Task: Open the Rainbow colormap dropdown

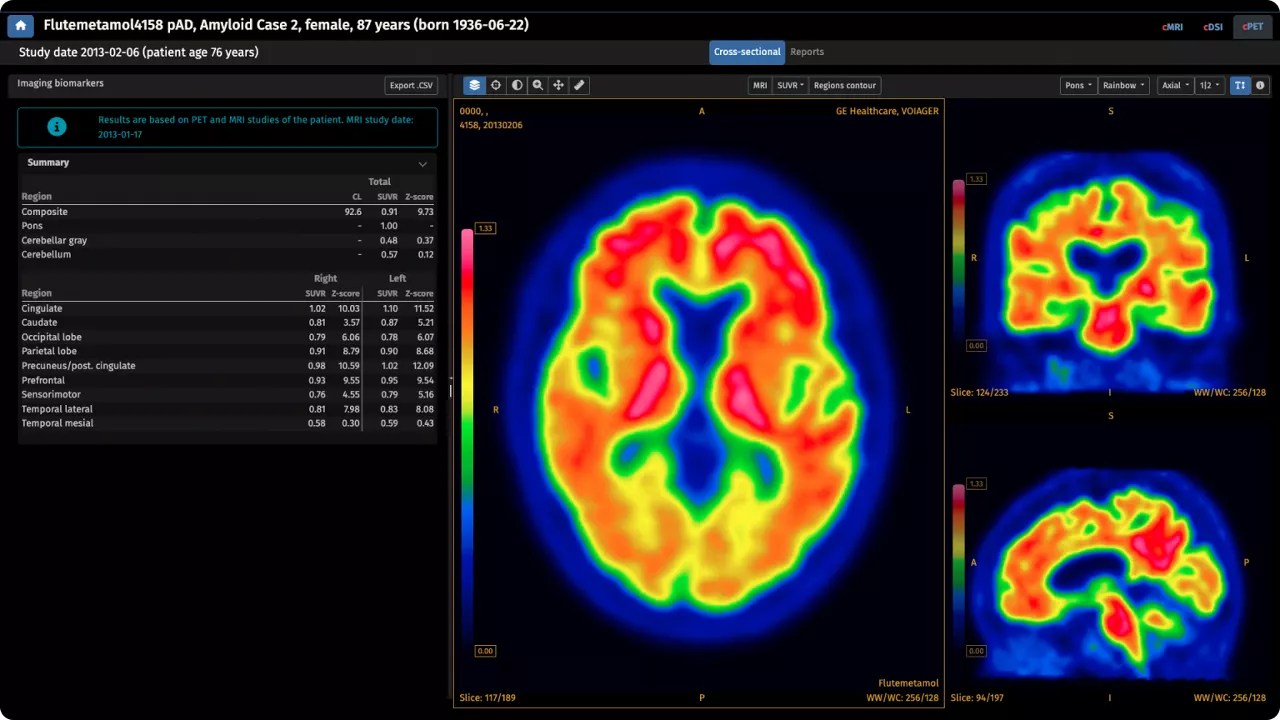Action: tap(1124, 85)
